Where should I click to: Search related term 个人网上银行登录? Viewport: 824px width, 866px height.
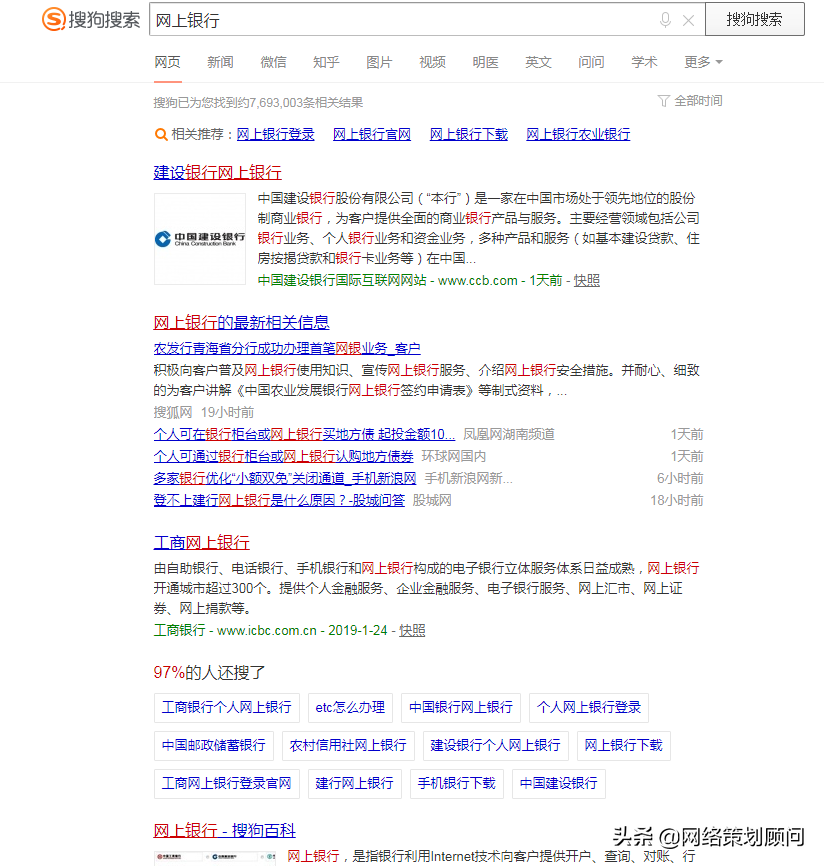[x=589, y=707]
